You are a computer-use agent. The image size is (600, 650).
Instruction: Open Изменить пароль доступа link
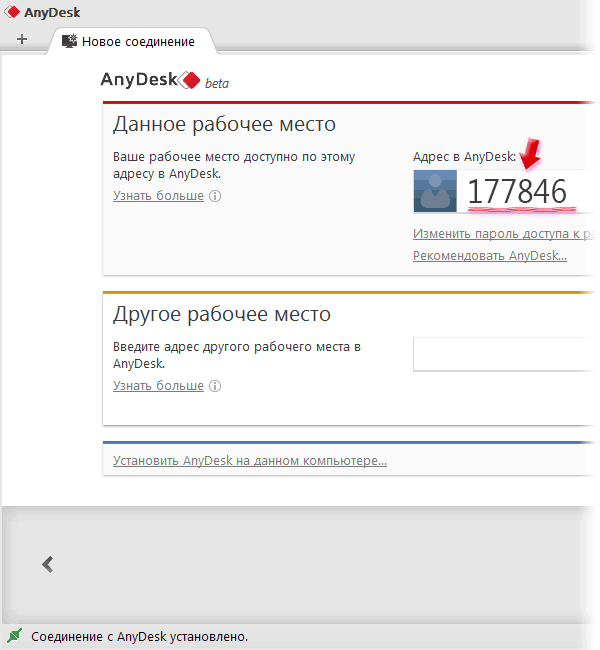pos(506,234)
